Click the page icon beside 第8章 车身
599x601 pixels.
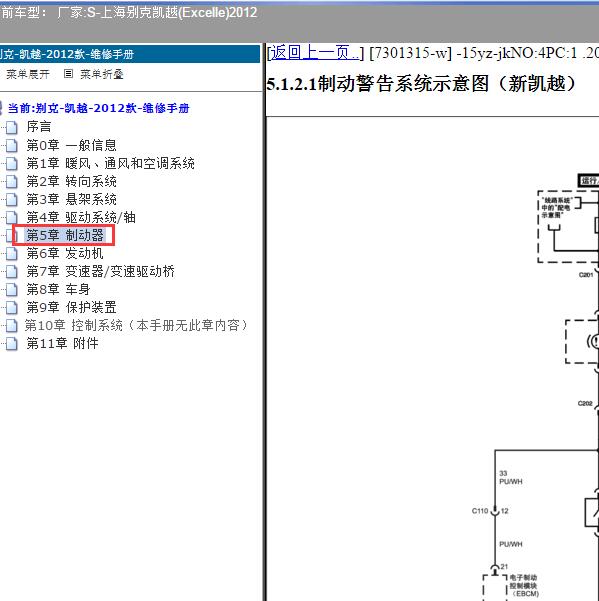point(12,289)
